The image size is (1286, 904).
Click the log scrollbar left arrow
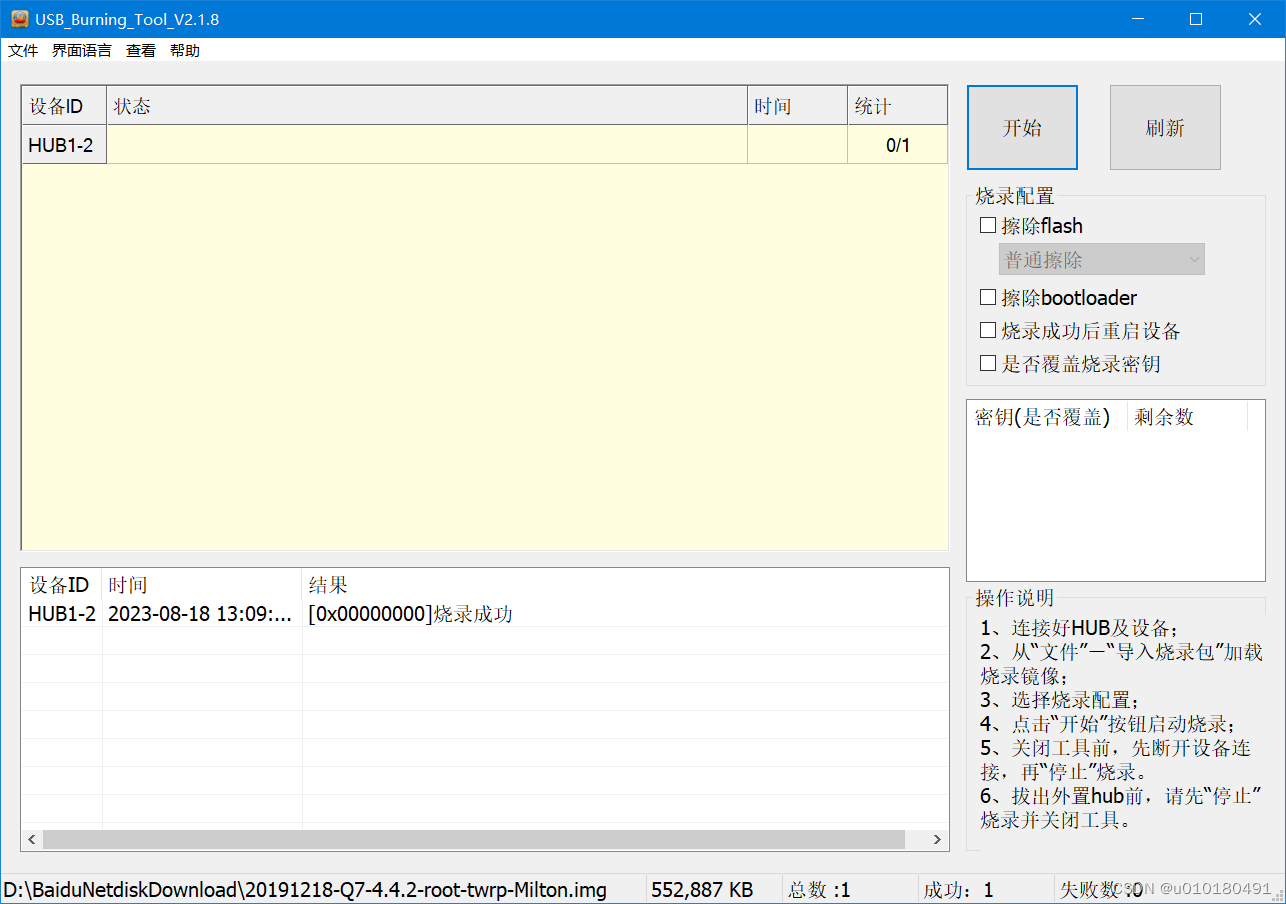32,839
